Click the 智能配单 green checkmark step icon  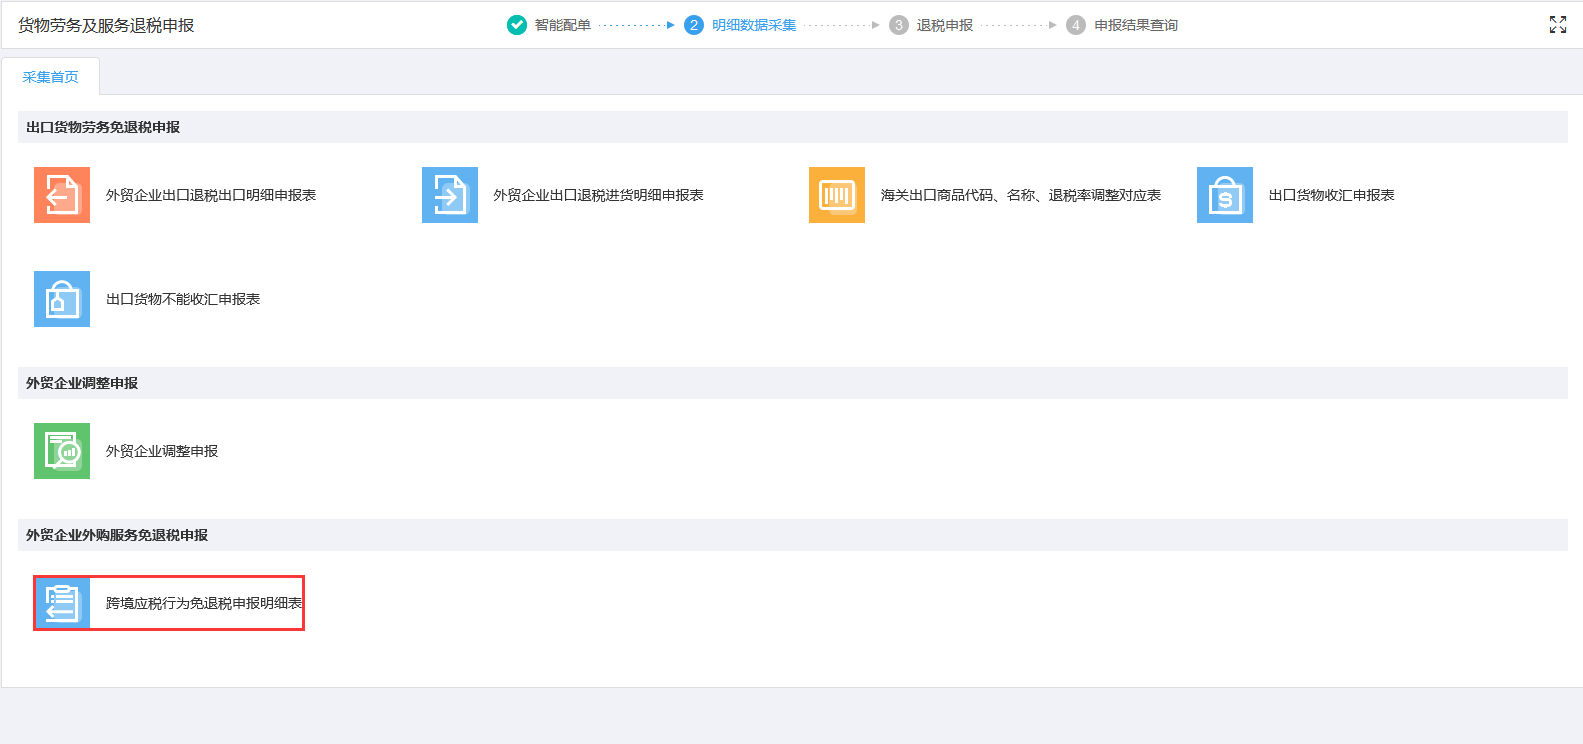pos(517,25)
